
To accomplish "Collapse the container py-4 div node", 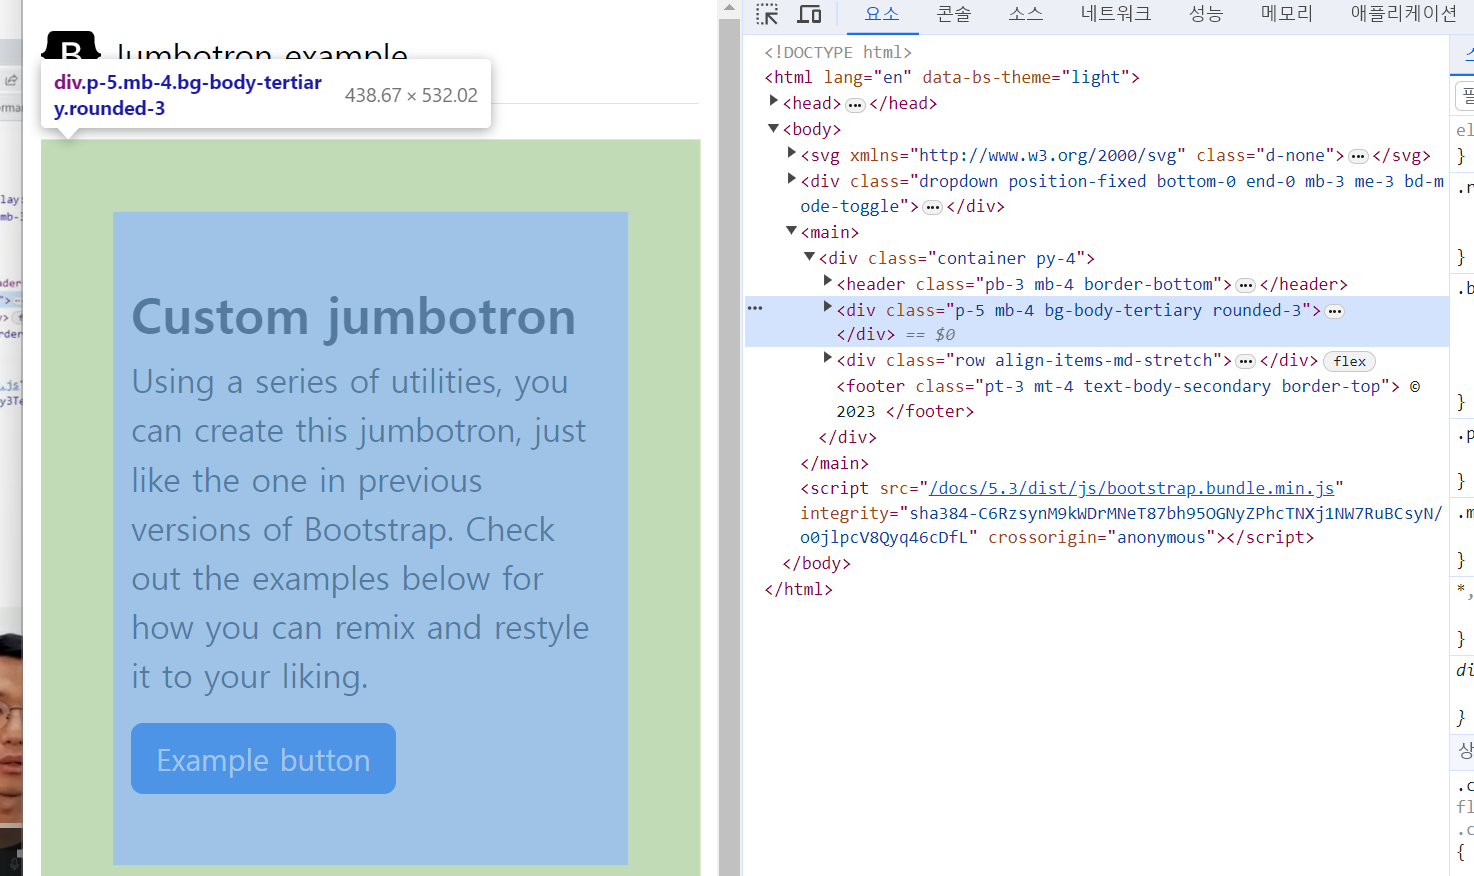I will pos(809,257).
